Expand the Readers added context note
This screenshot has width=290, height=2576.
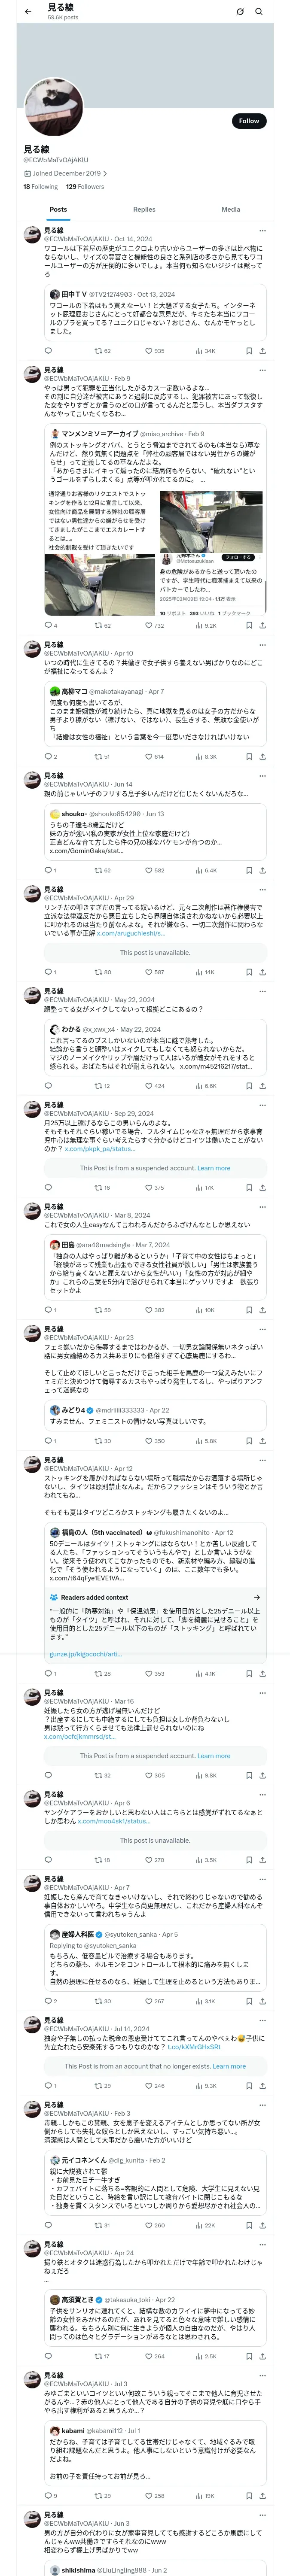click(256, 1597)
